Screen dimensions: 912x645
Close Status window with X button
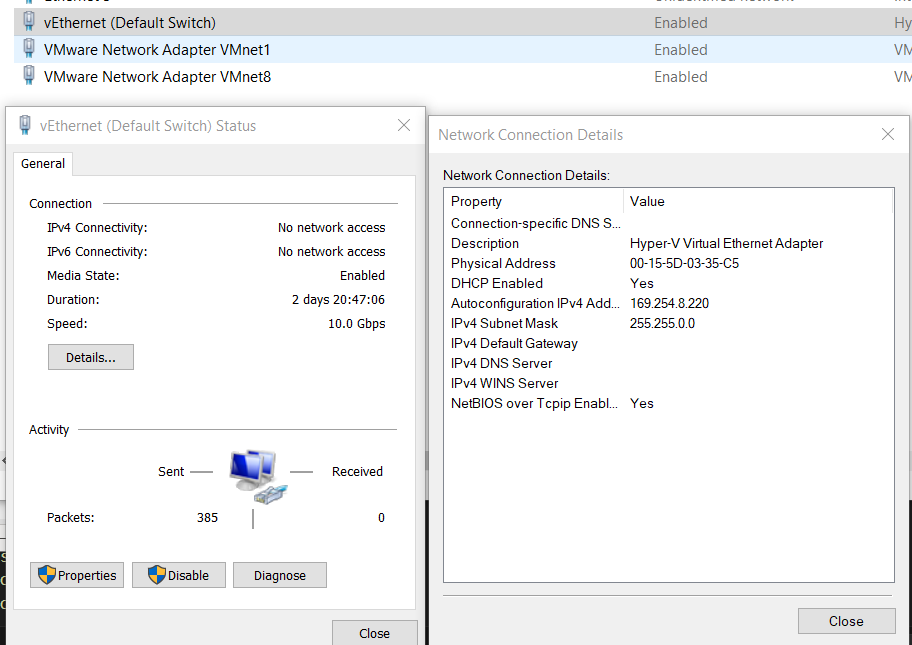tap(404, 126)
